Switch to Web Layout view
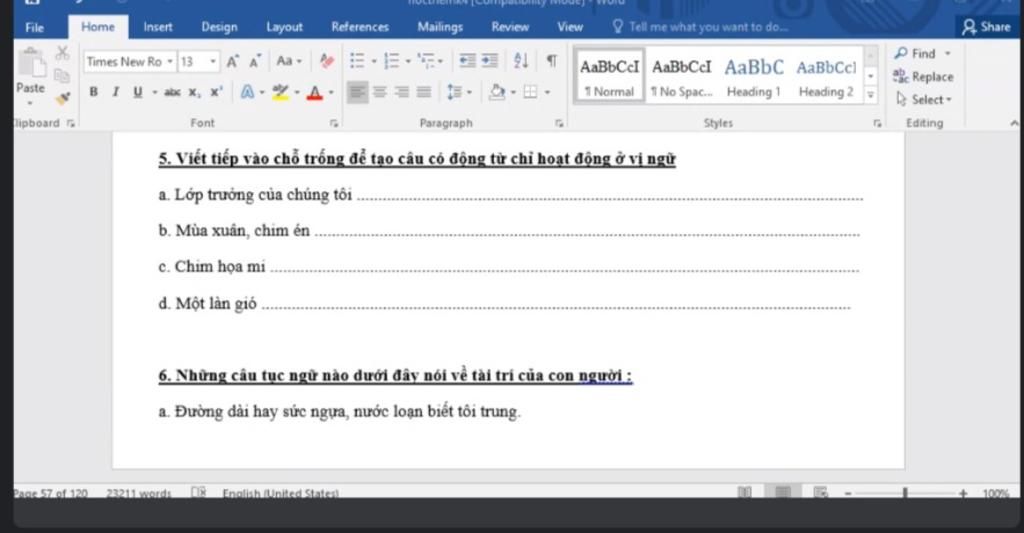 click(821, 492)
